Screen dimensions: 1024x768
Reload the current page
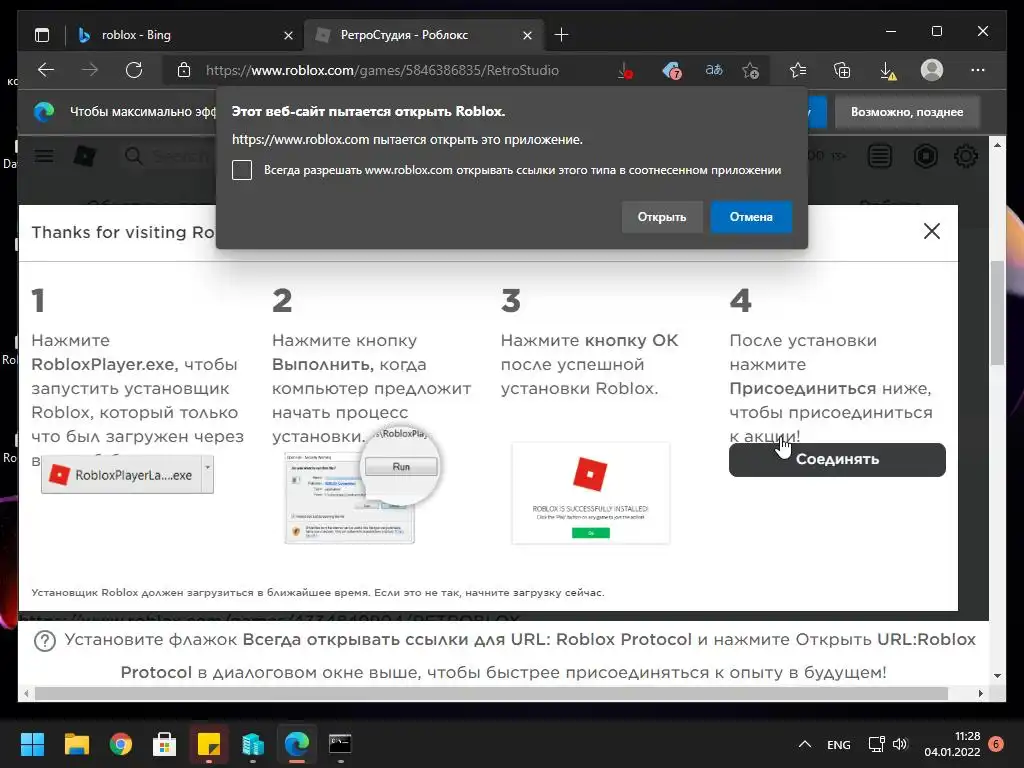coord(134,70)
